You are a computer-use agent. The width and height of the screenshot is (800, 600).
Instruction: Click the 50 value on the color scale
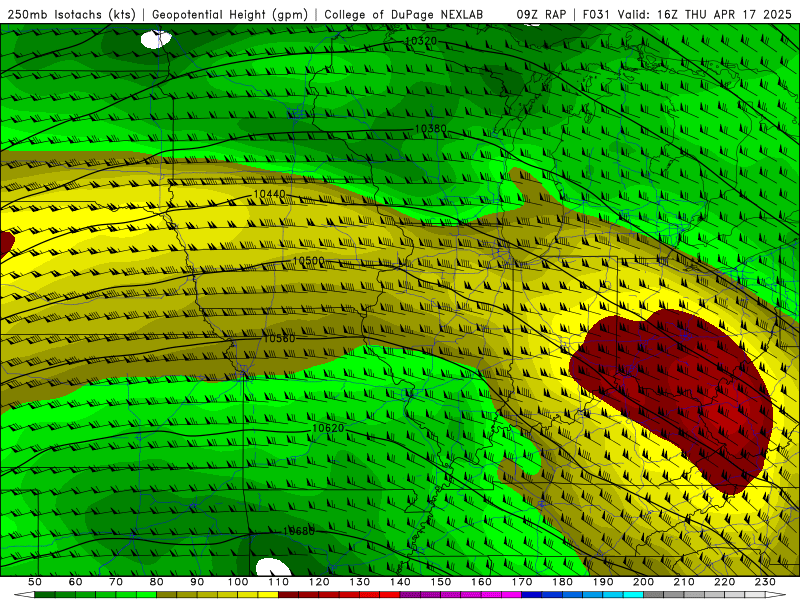click(35, 582)
